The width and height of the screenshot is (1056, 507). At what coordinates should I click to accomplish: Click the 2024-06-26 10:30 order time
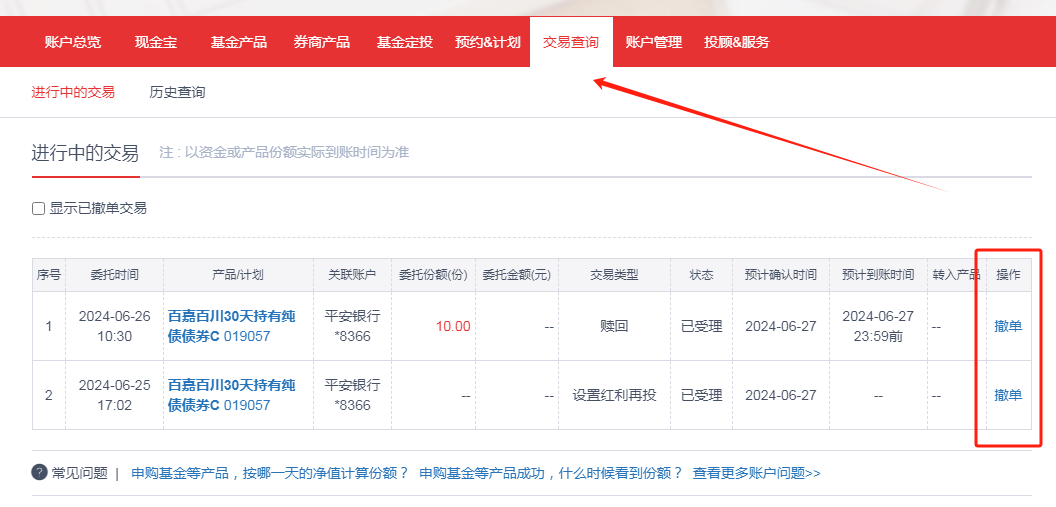(x=114, y=326)
